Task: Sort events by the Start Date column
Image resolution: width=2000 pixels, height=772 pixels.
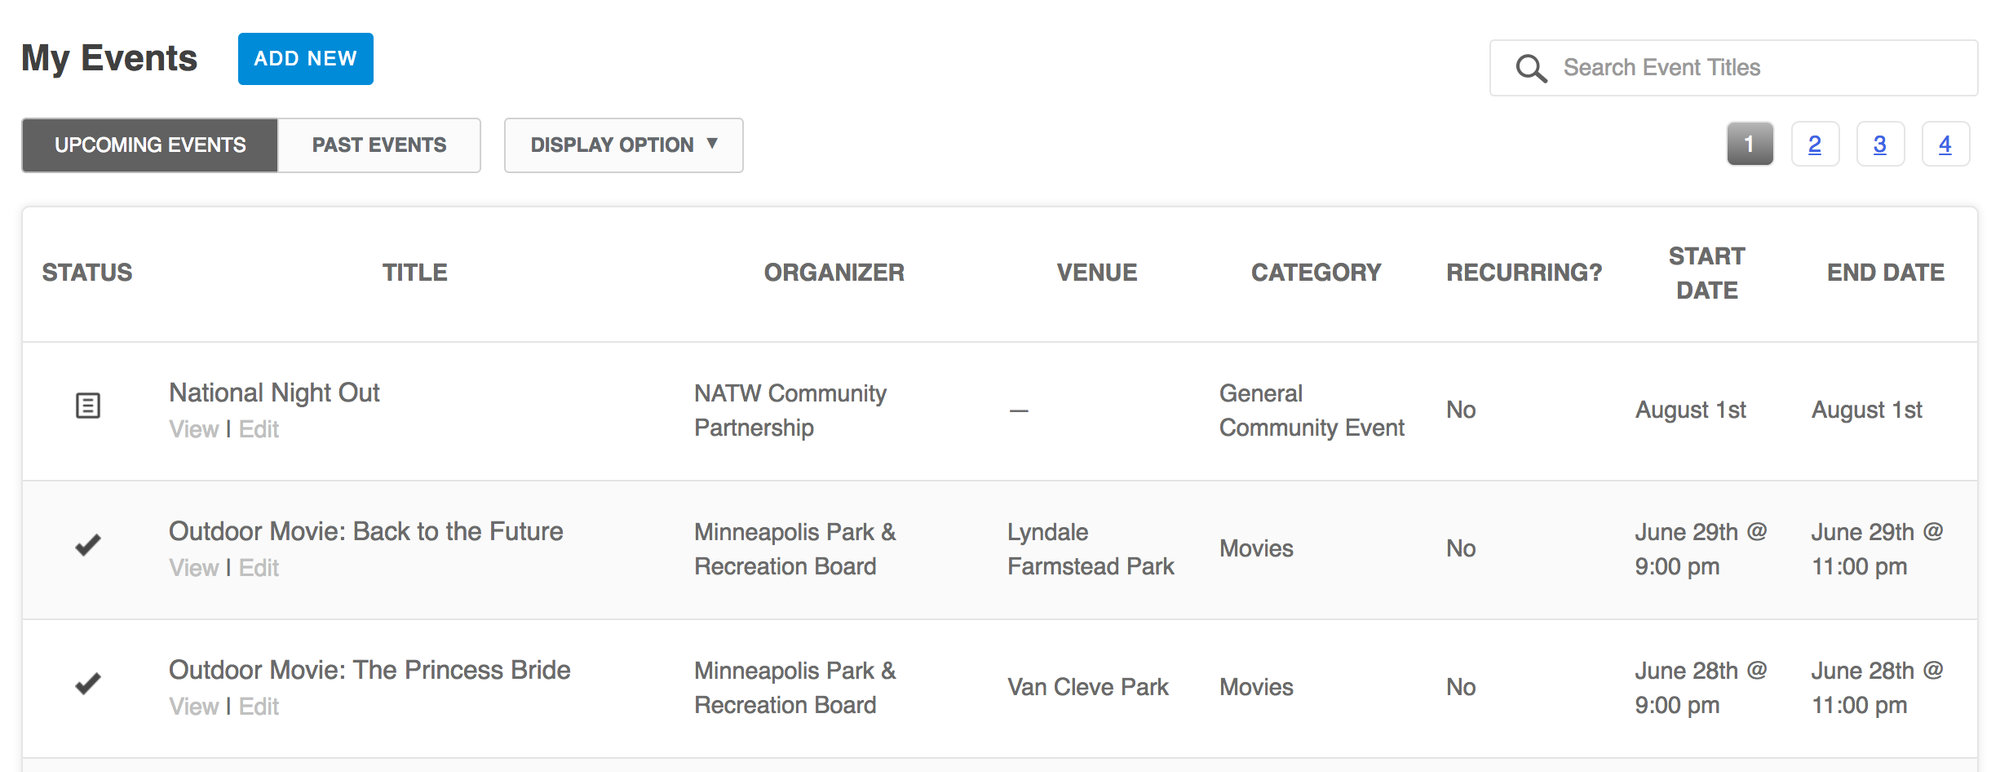Action: (x=1706, y=273)
